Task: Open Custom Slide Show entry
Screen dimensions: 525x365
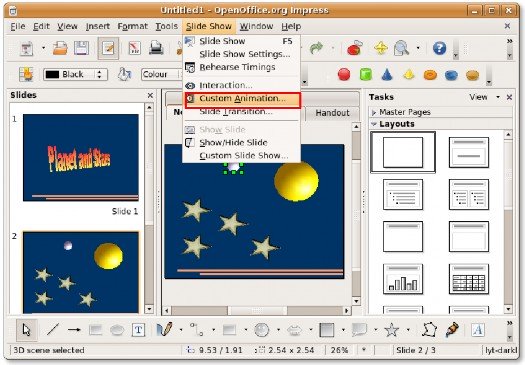Action: point(243,156)
